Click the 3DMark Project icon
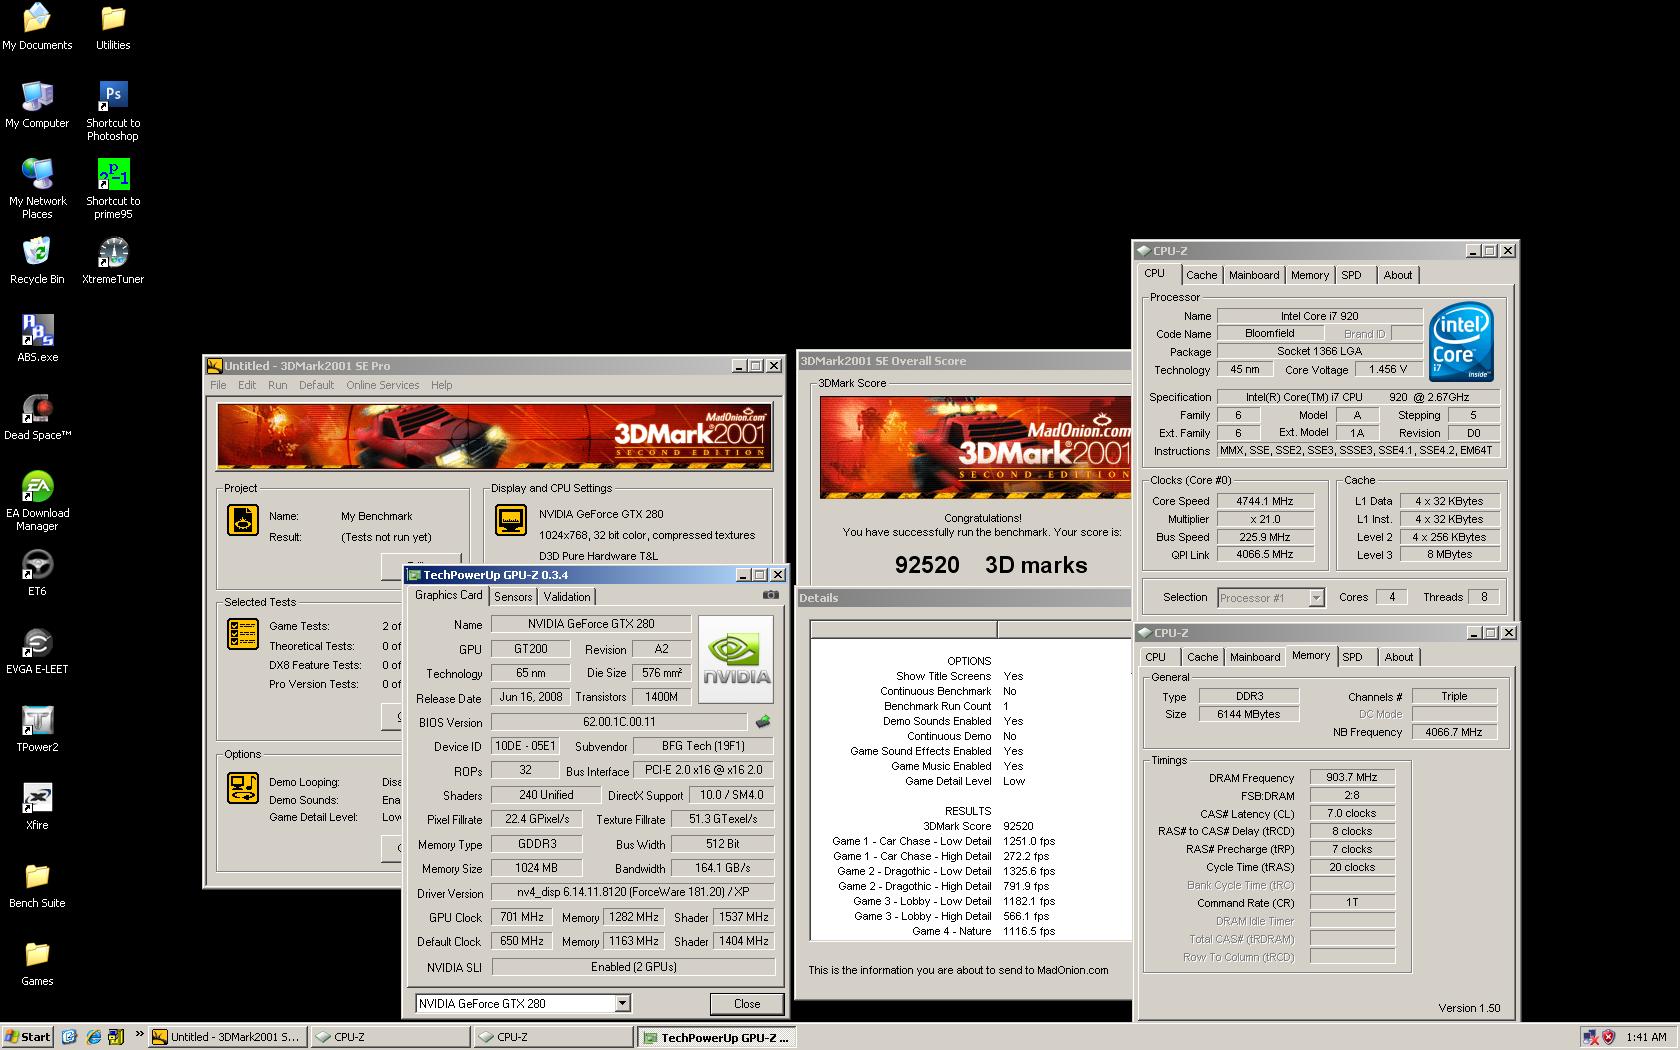The height and width of the screenshot is (1050, 1680). (x=243, y=520)
